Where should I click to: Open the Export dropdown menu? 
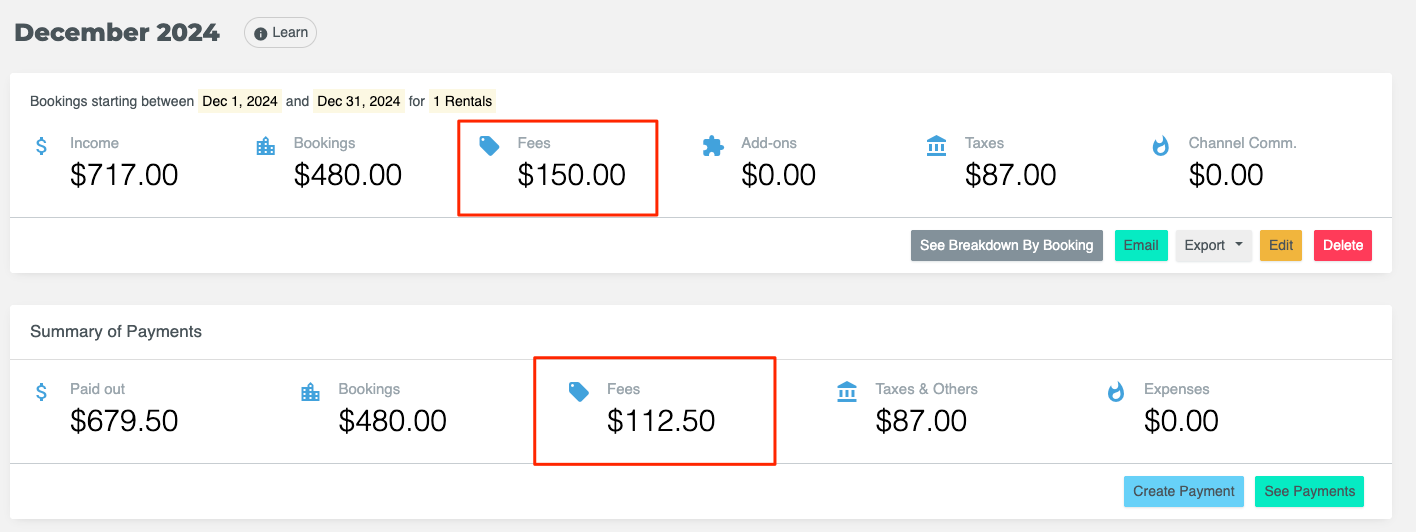point(1213,245)
